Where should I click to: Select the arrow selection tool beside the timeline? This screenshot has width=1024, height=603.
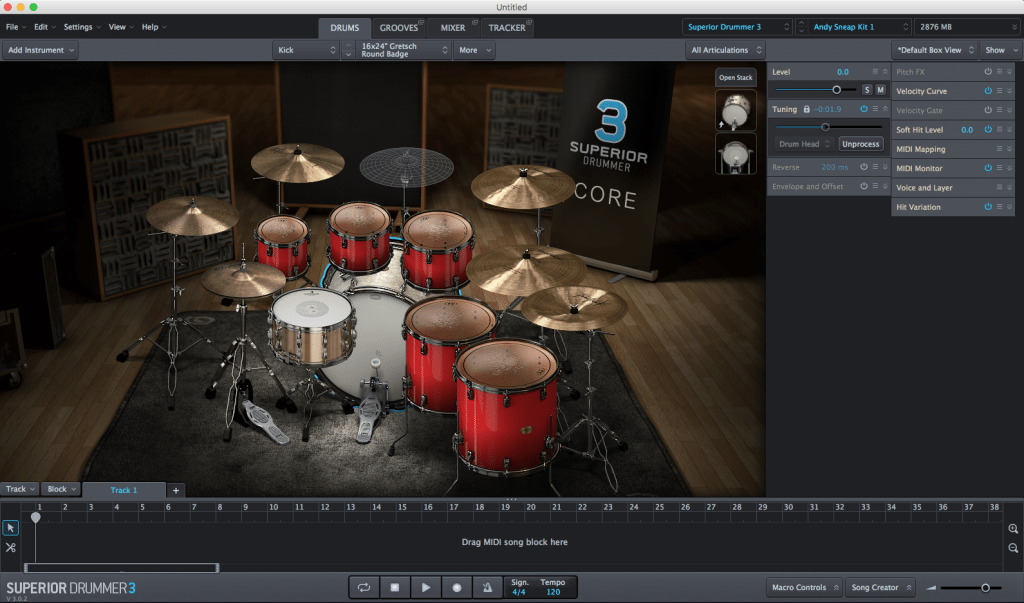[x=10, y=527]
